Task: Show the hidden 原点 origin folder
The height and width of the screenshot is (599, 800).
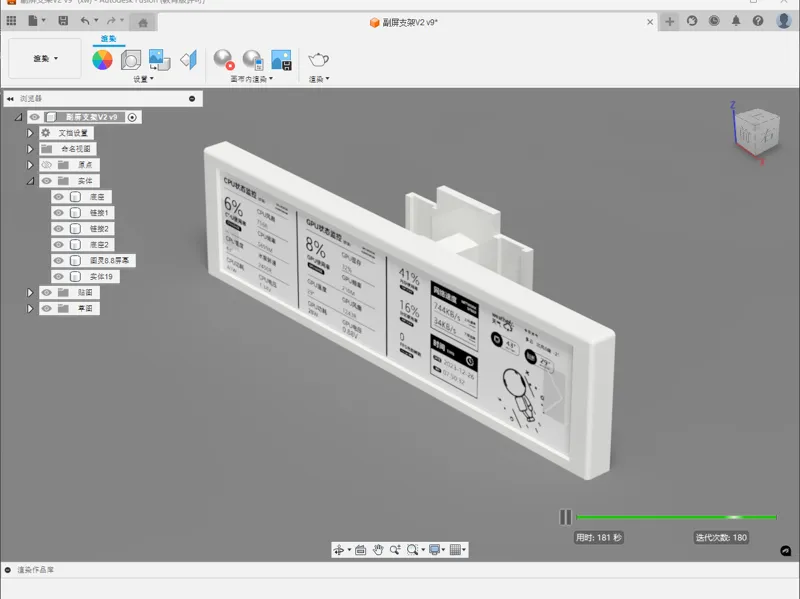Action: click(46, 165)
